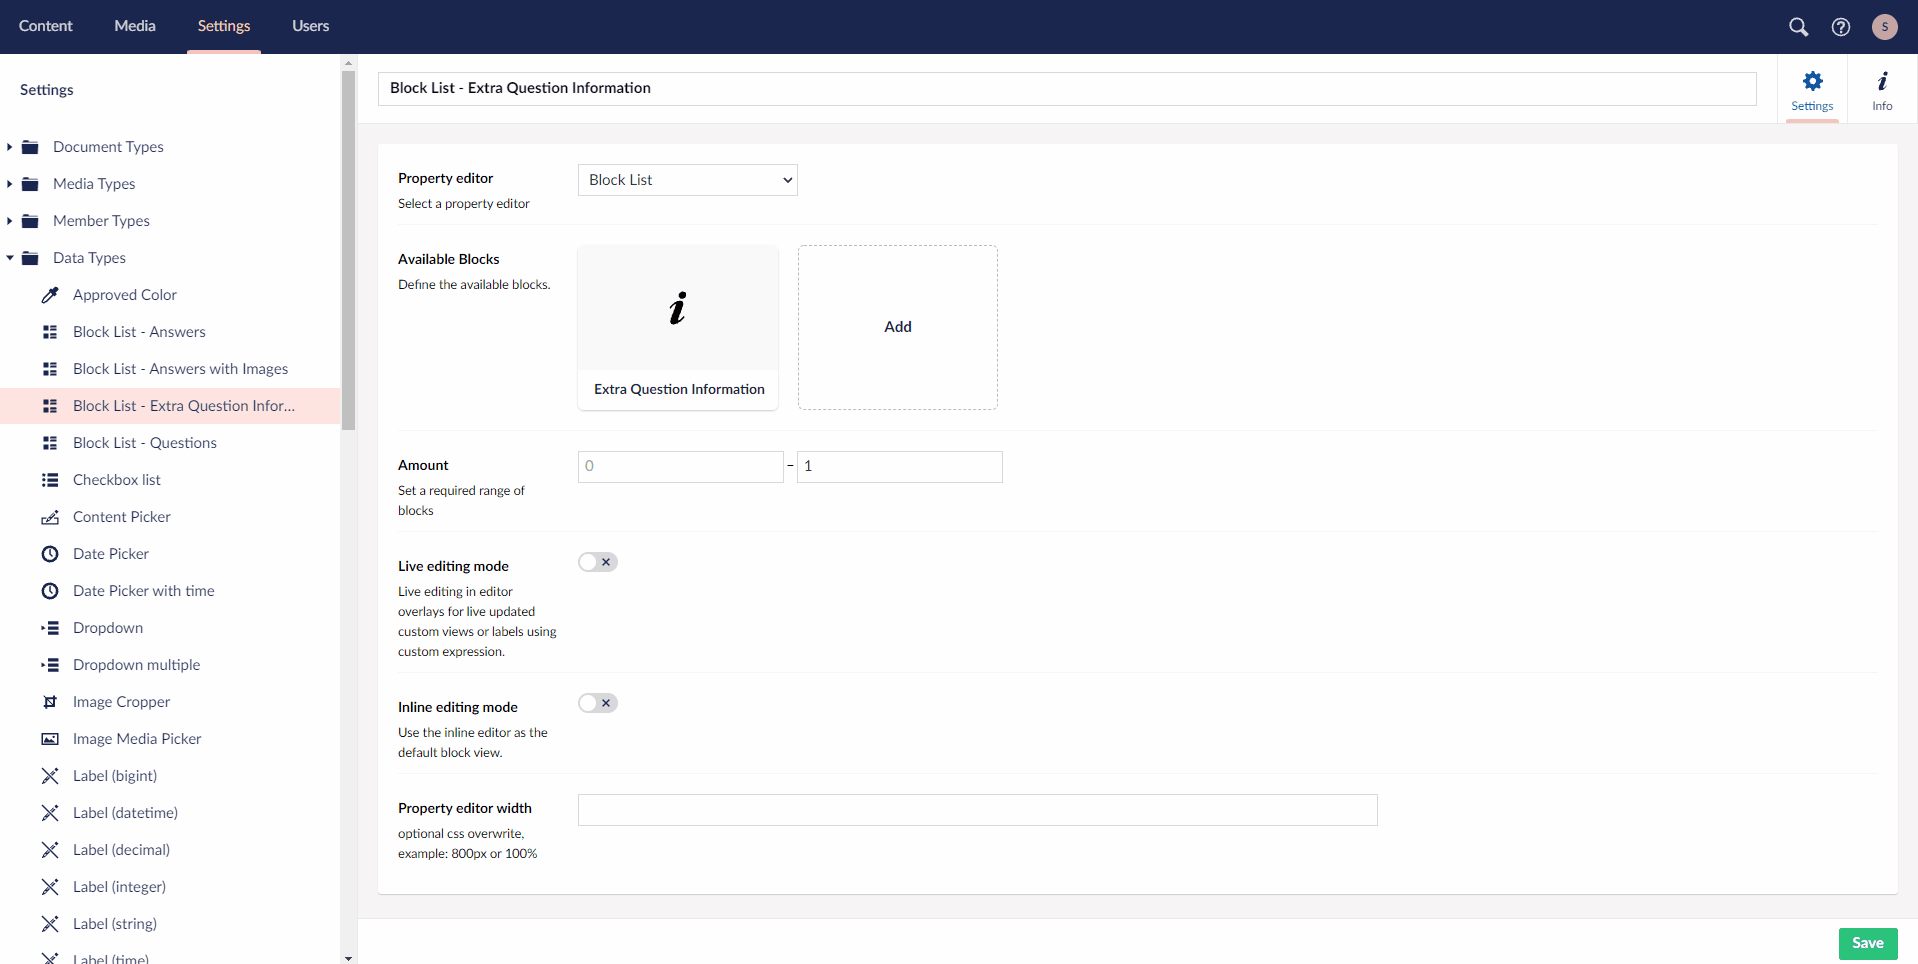Screen dimensions: 1918x964
Task: Enable Live editing mode
Action: 597,561
